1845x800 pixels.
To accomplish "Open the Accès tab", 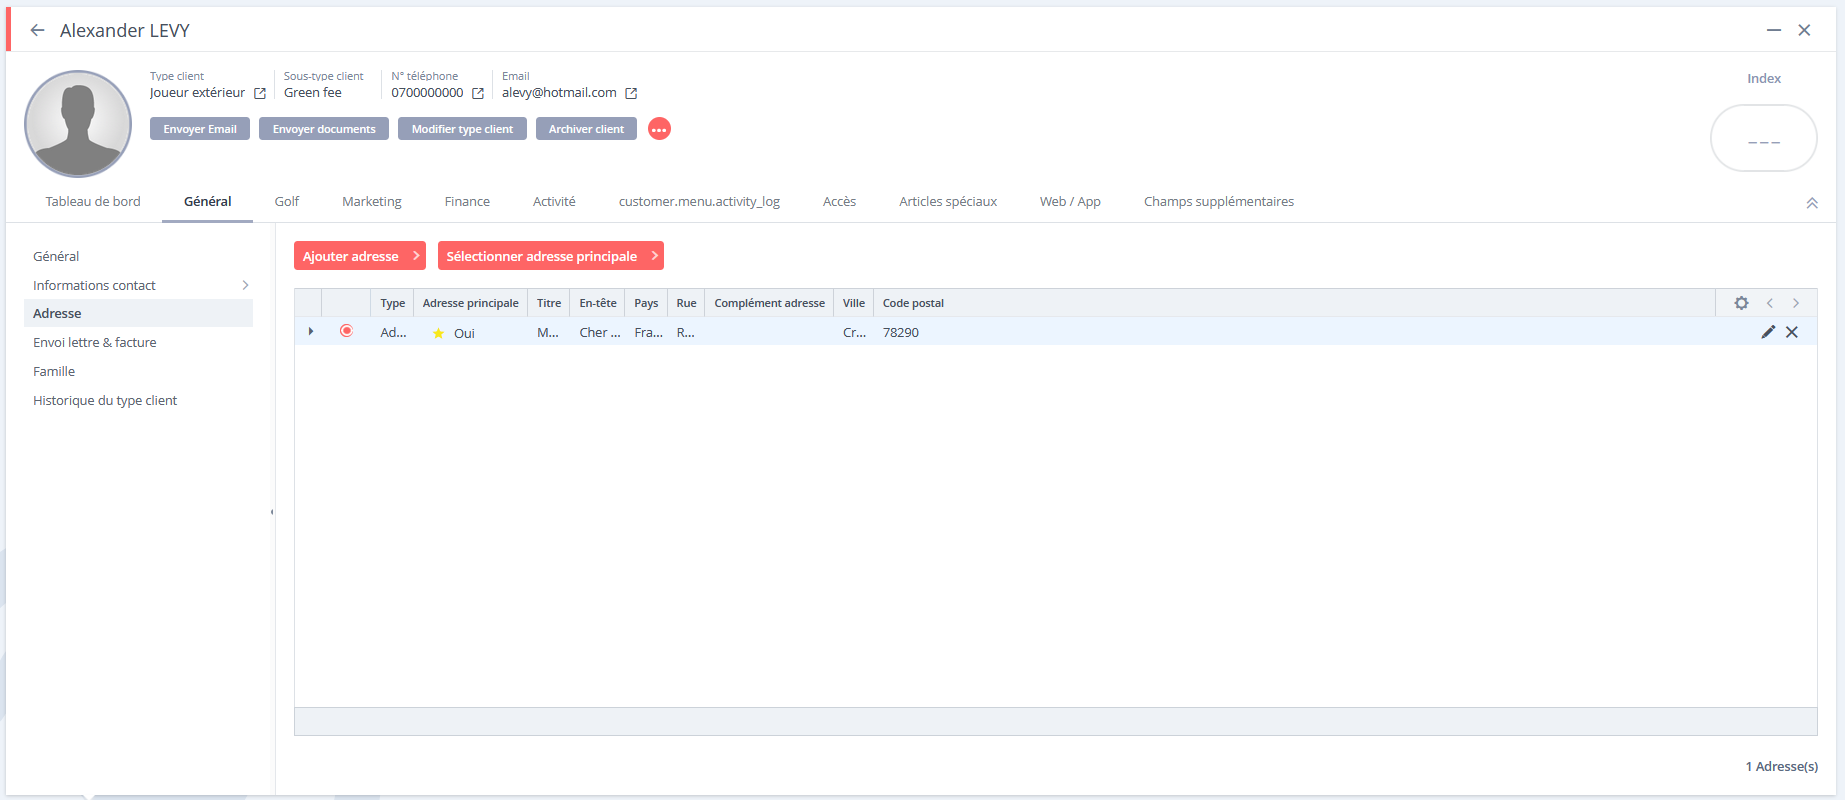I will click(839, 201).
